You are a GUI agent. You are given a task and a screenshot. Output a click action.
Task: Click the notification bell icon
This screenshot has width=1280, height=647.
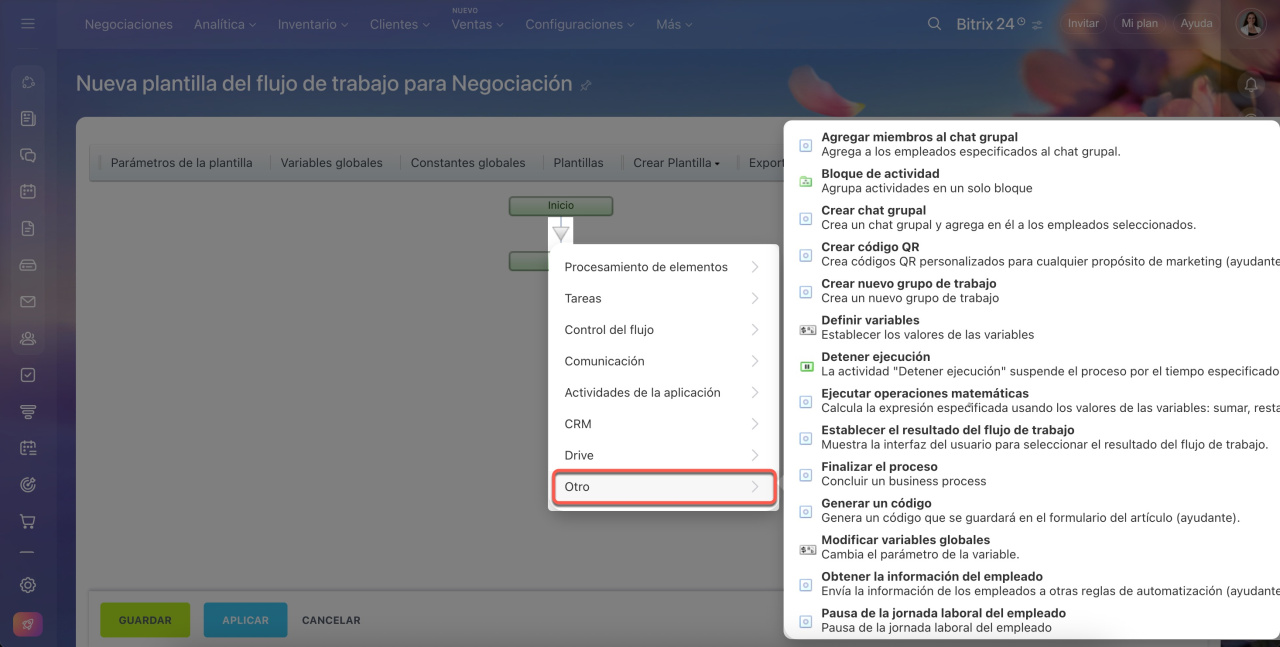click(1250, 85)
